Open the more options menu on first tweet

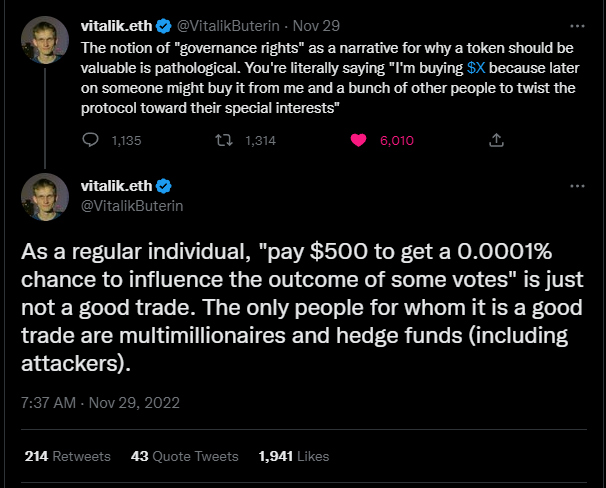577,24
